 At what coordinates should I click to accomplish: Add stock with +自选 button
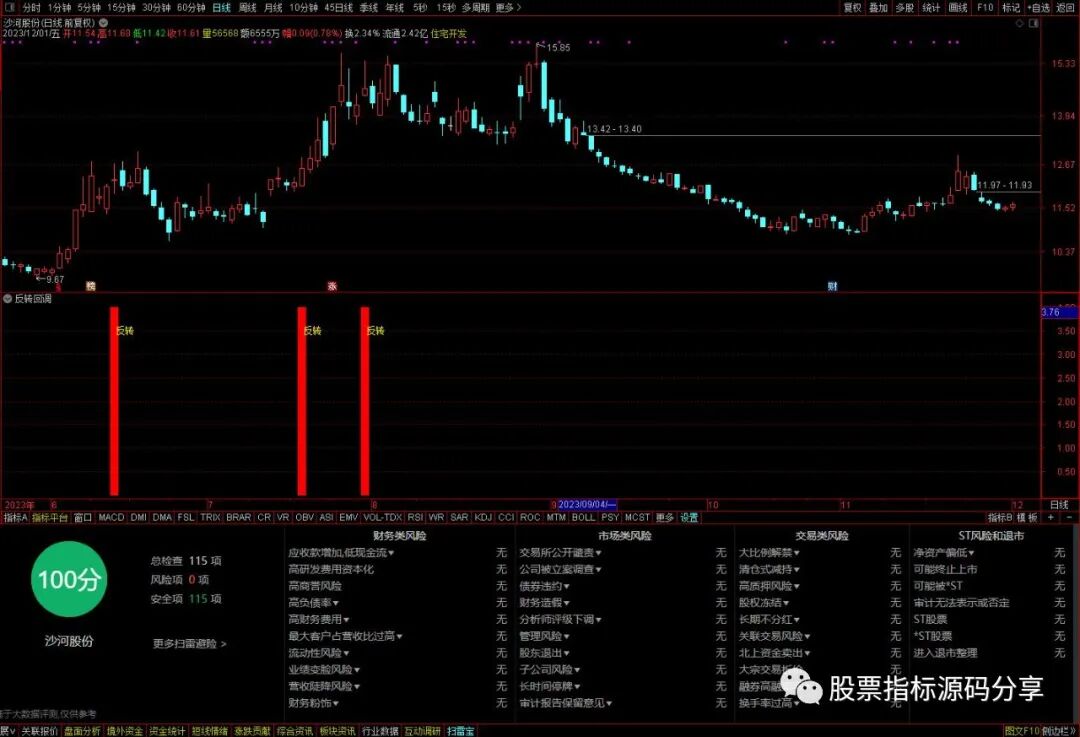[x=1038, y=8]
